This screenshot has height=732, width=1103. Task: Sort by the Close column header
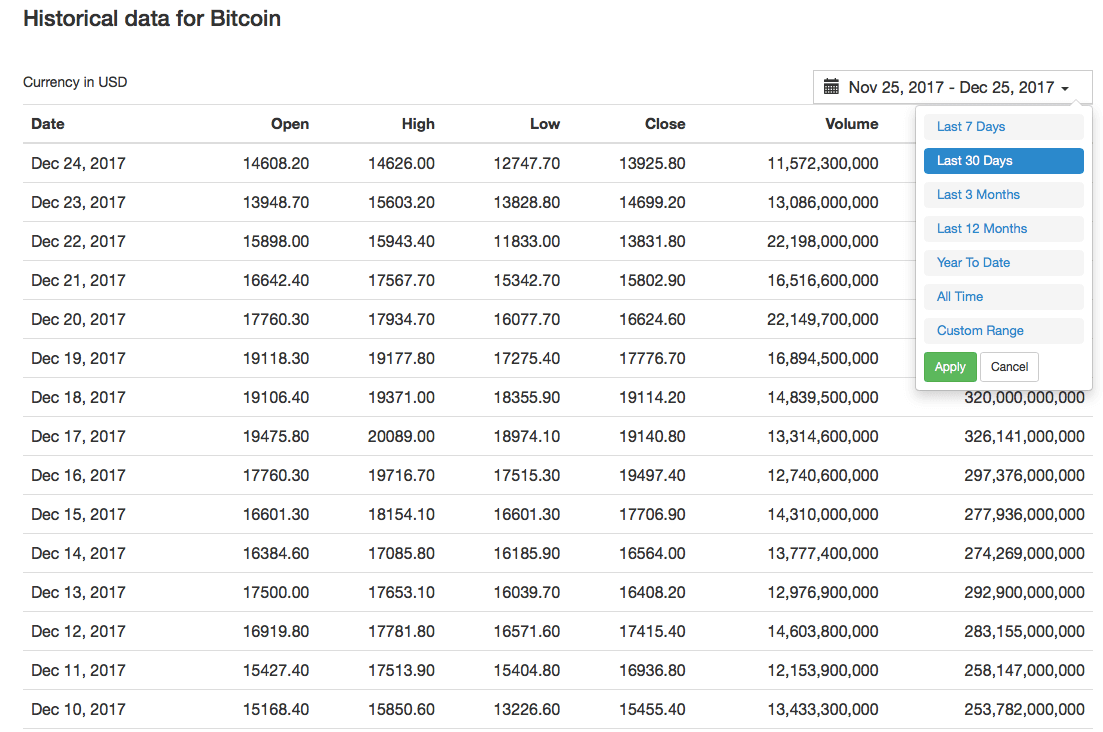[665, 124]
